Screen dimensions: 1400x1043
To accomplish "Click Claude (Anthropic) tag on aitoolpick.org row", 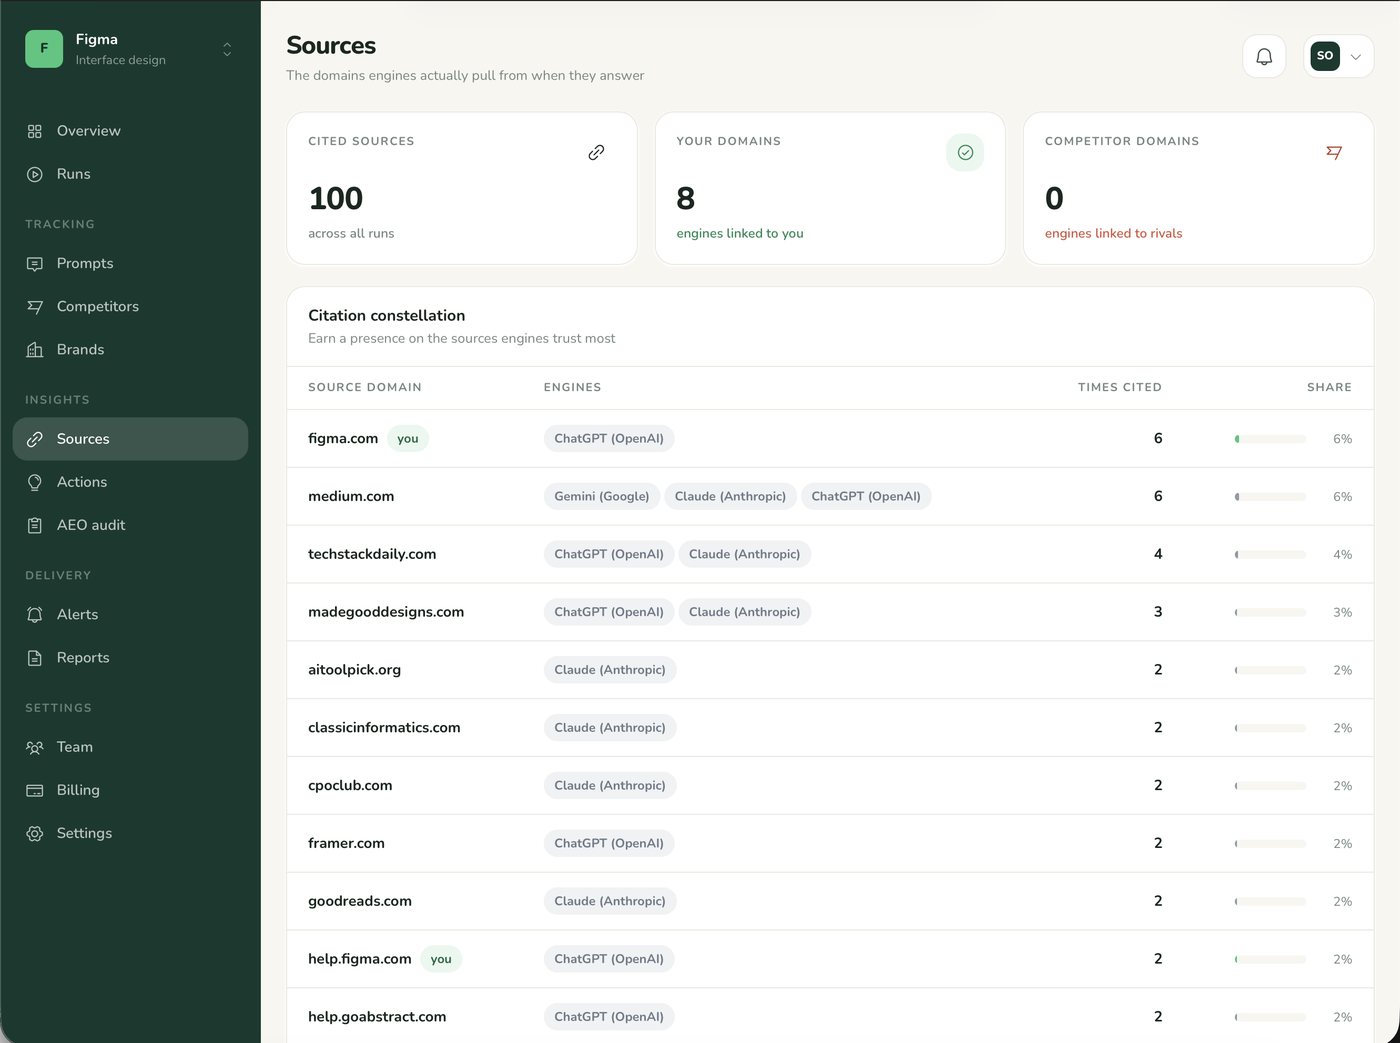I will pos(610,670).
